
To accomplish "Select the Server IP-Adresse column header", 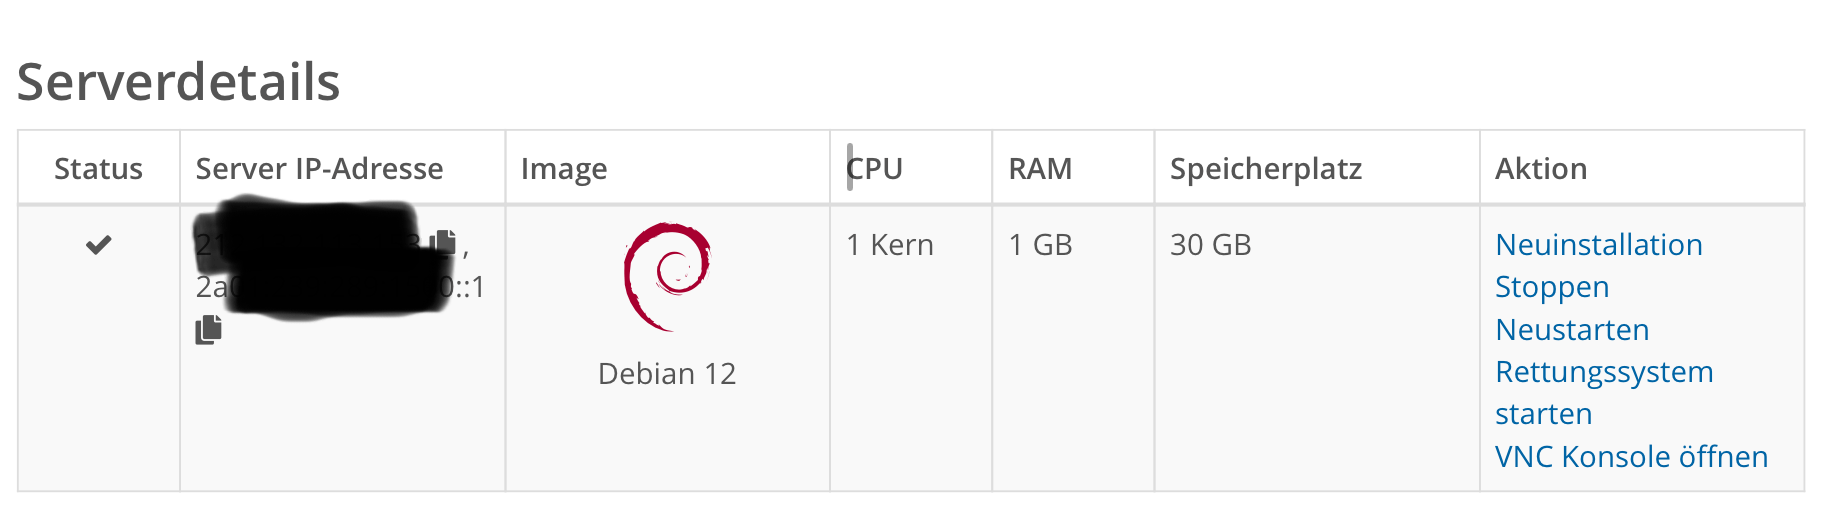I will [x=319, y=169].
